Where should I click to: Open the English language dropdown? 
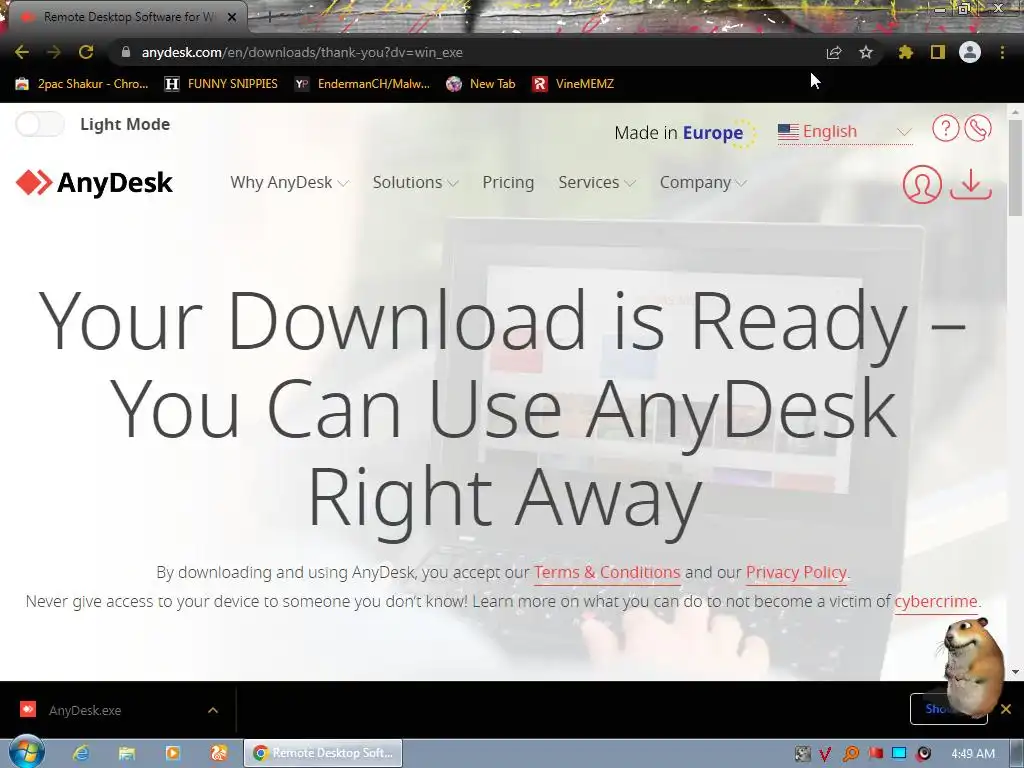tap(844, 131)
